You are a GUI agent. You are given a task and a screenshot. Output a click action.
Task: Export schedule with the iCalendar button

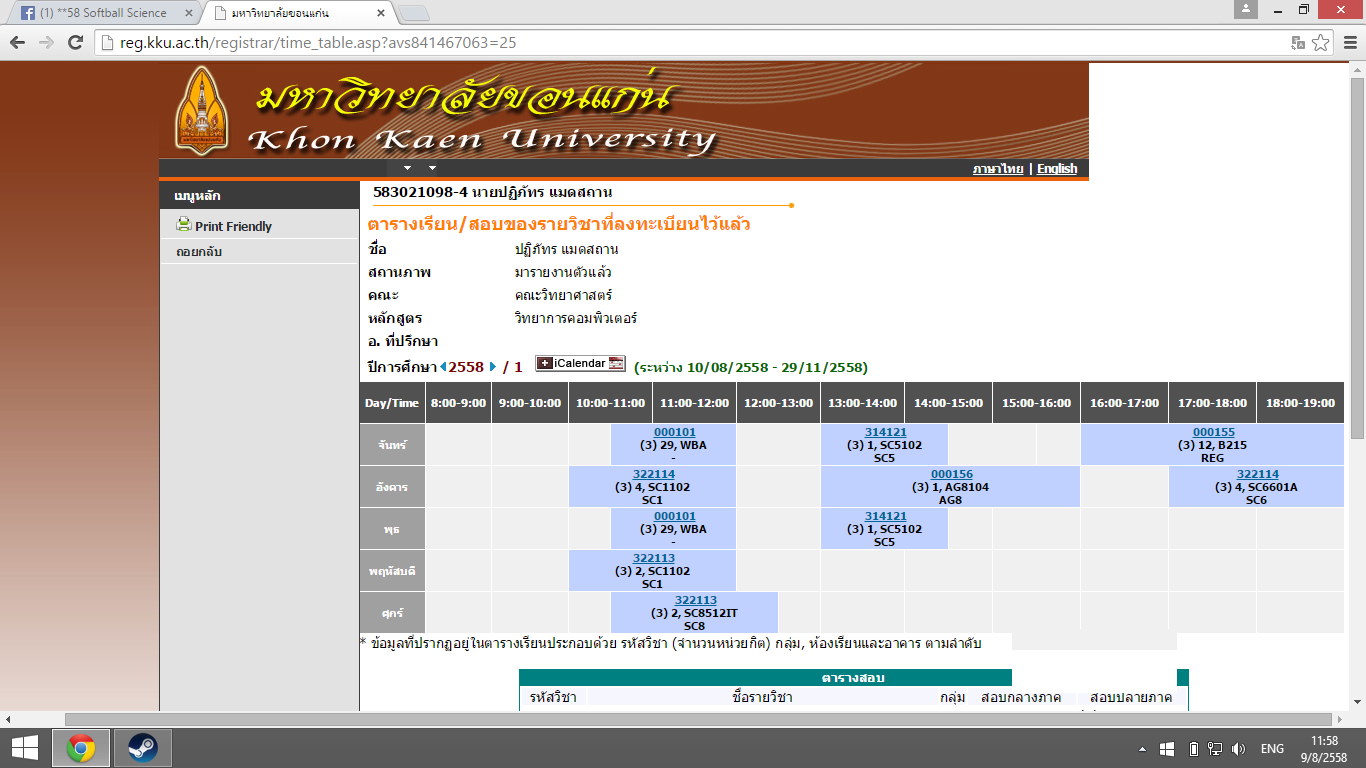point(580,363)
